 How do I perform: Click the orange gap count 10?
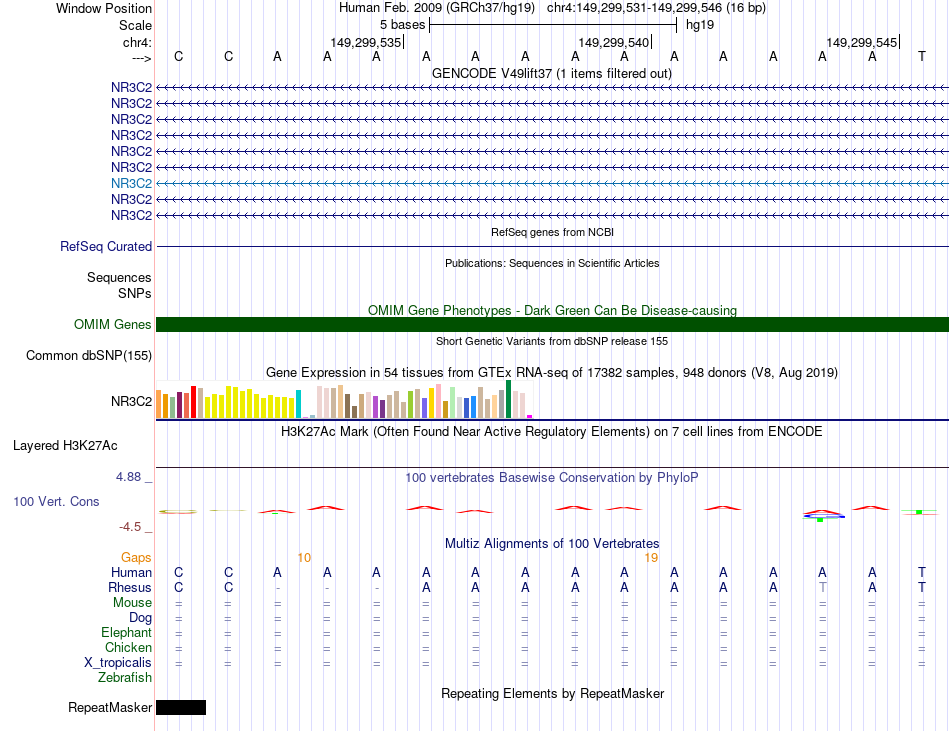tap(304, 557)
